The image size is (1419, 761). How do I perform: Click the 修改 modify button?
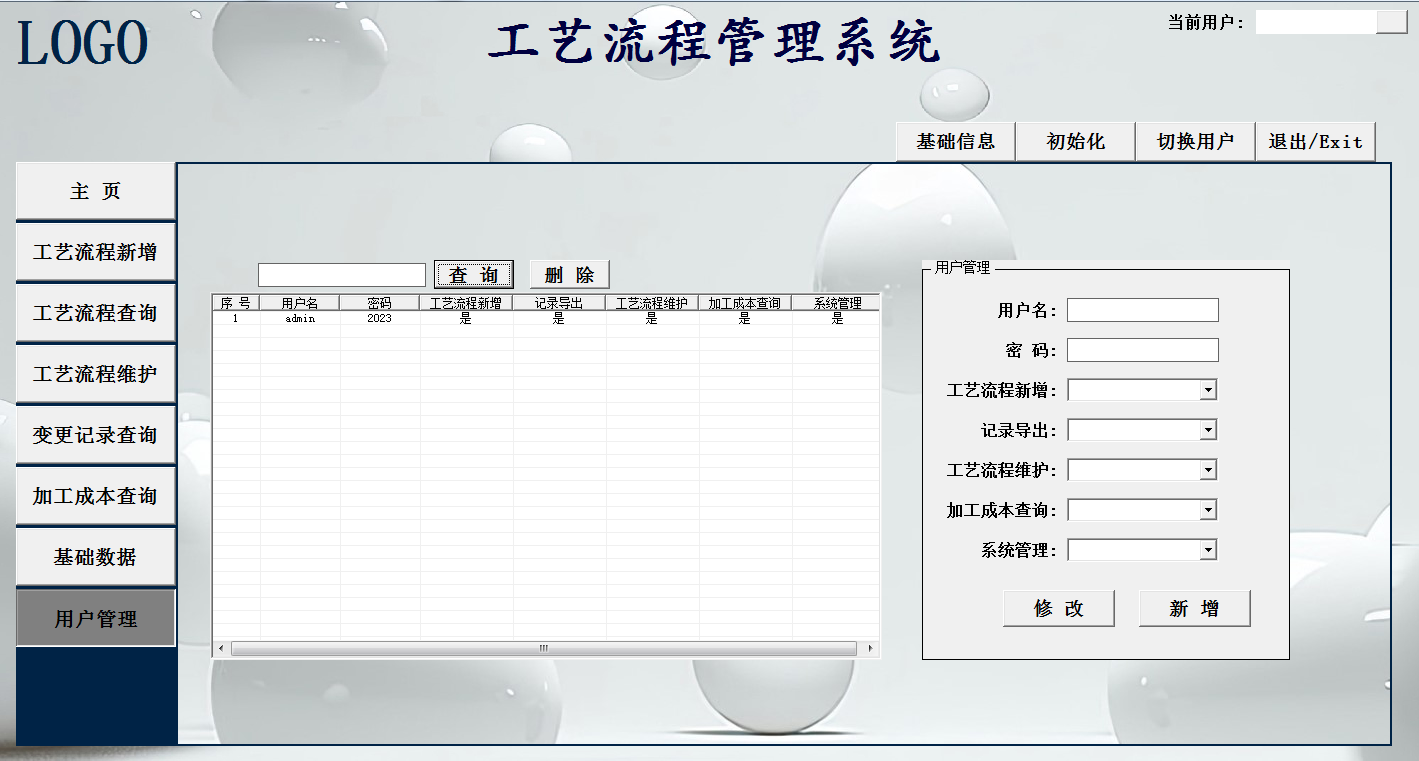1059,608
